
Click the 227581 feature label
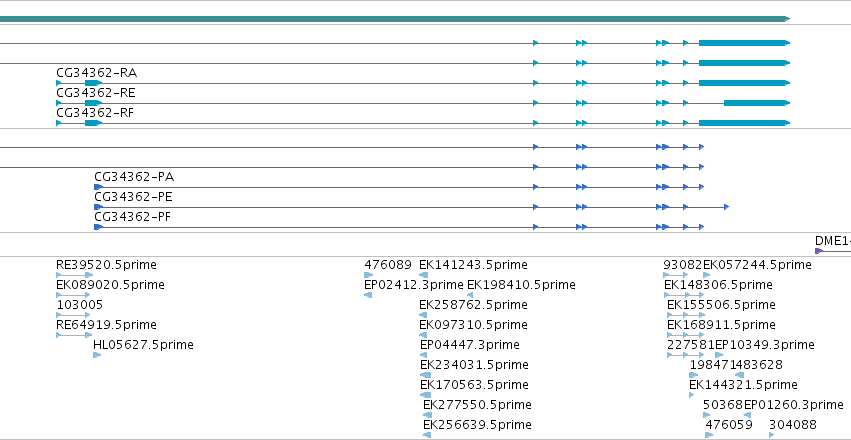[690, 345]
